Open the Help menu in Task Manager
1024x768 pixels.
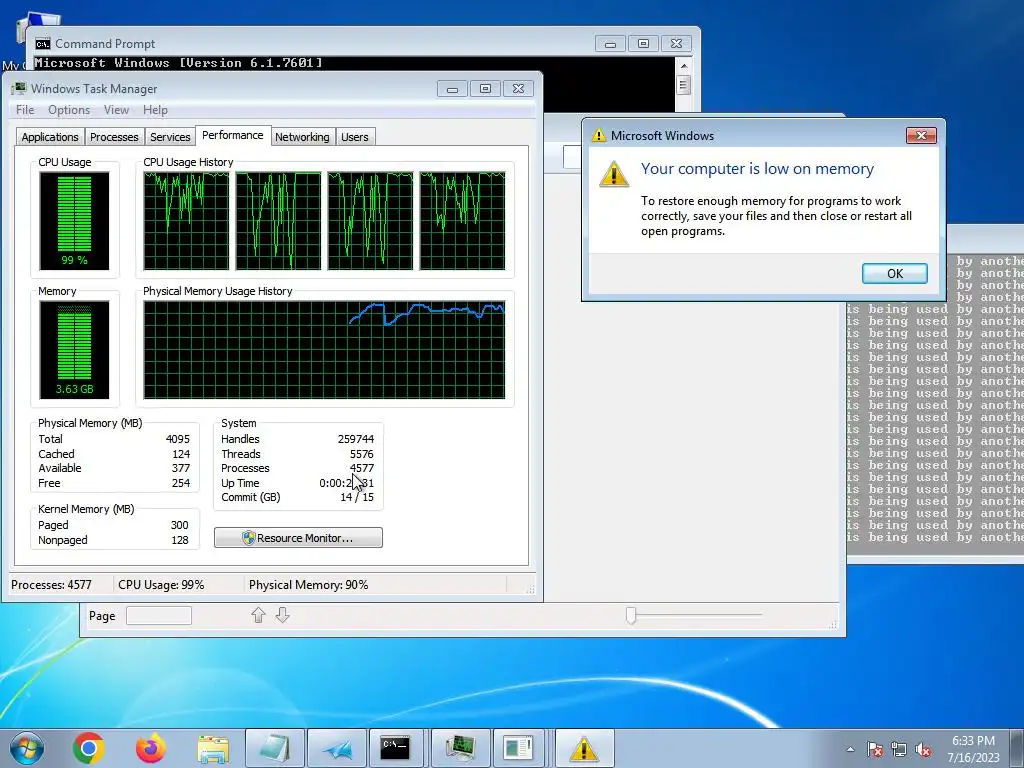[155, 110]
